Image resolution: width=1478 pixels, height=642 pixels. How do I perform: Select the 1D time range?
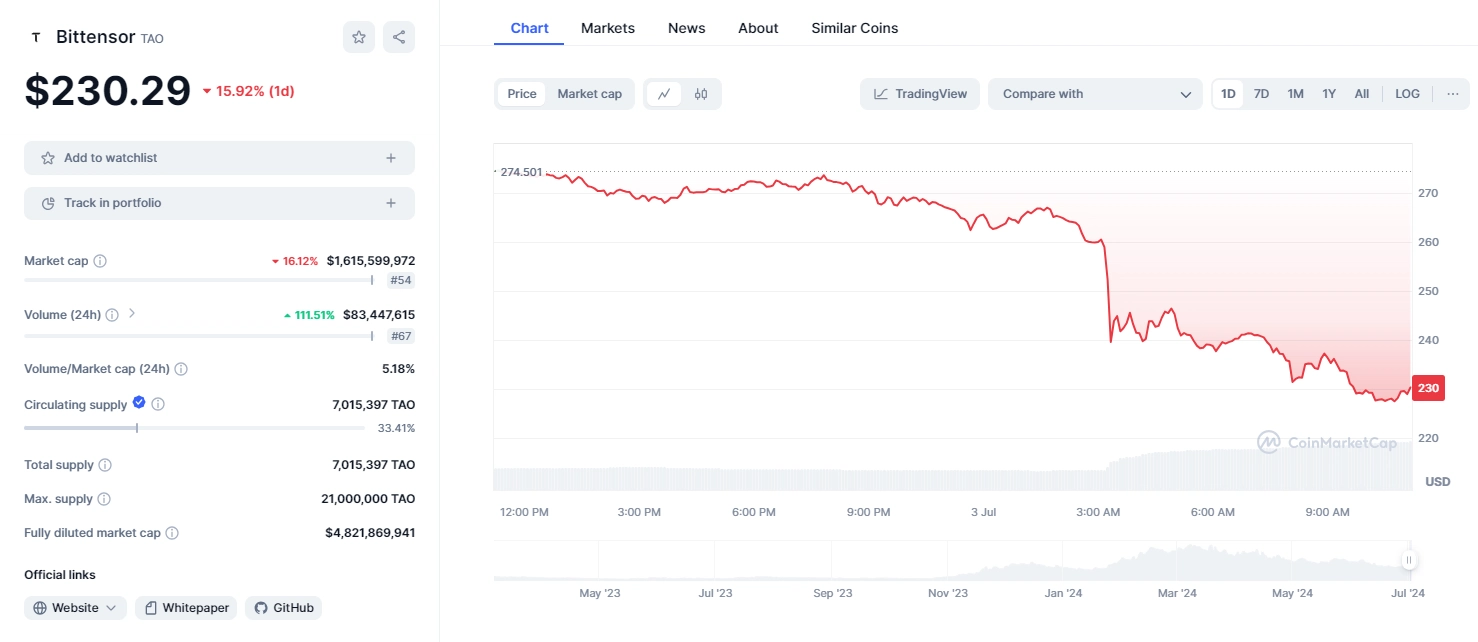[x=1228, y=94]
